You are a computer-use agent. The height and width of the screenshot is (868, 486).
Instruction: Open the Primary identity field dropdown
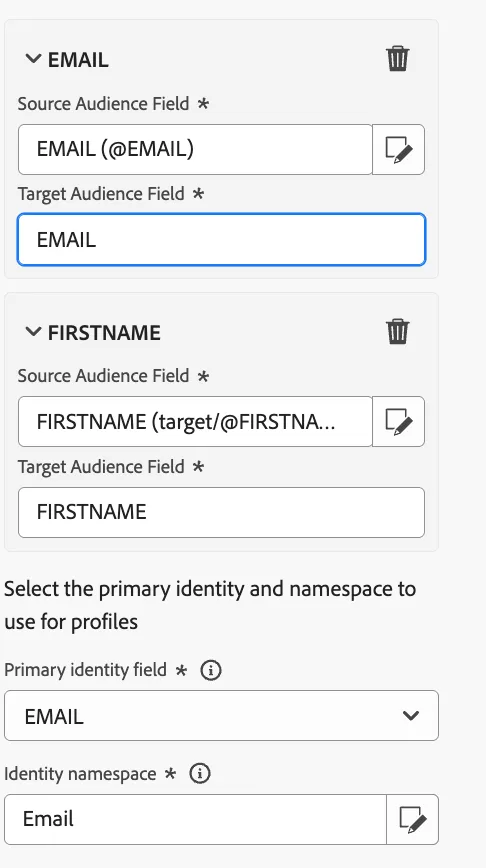(221, 716)
